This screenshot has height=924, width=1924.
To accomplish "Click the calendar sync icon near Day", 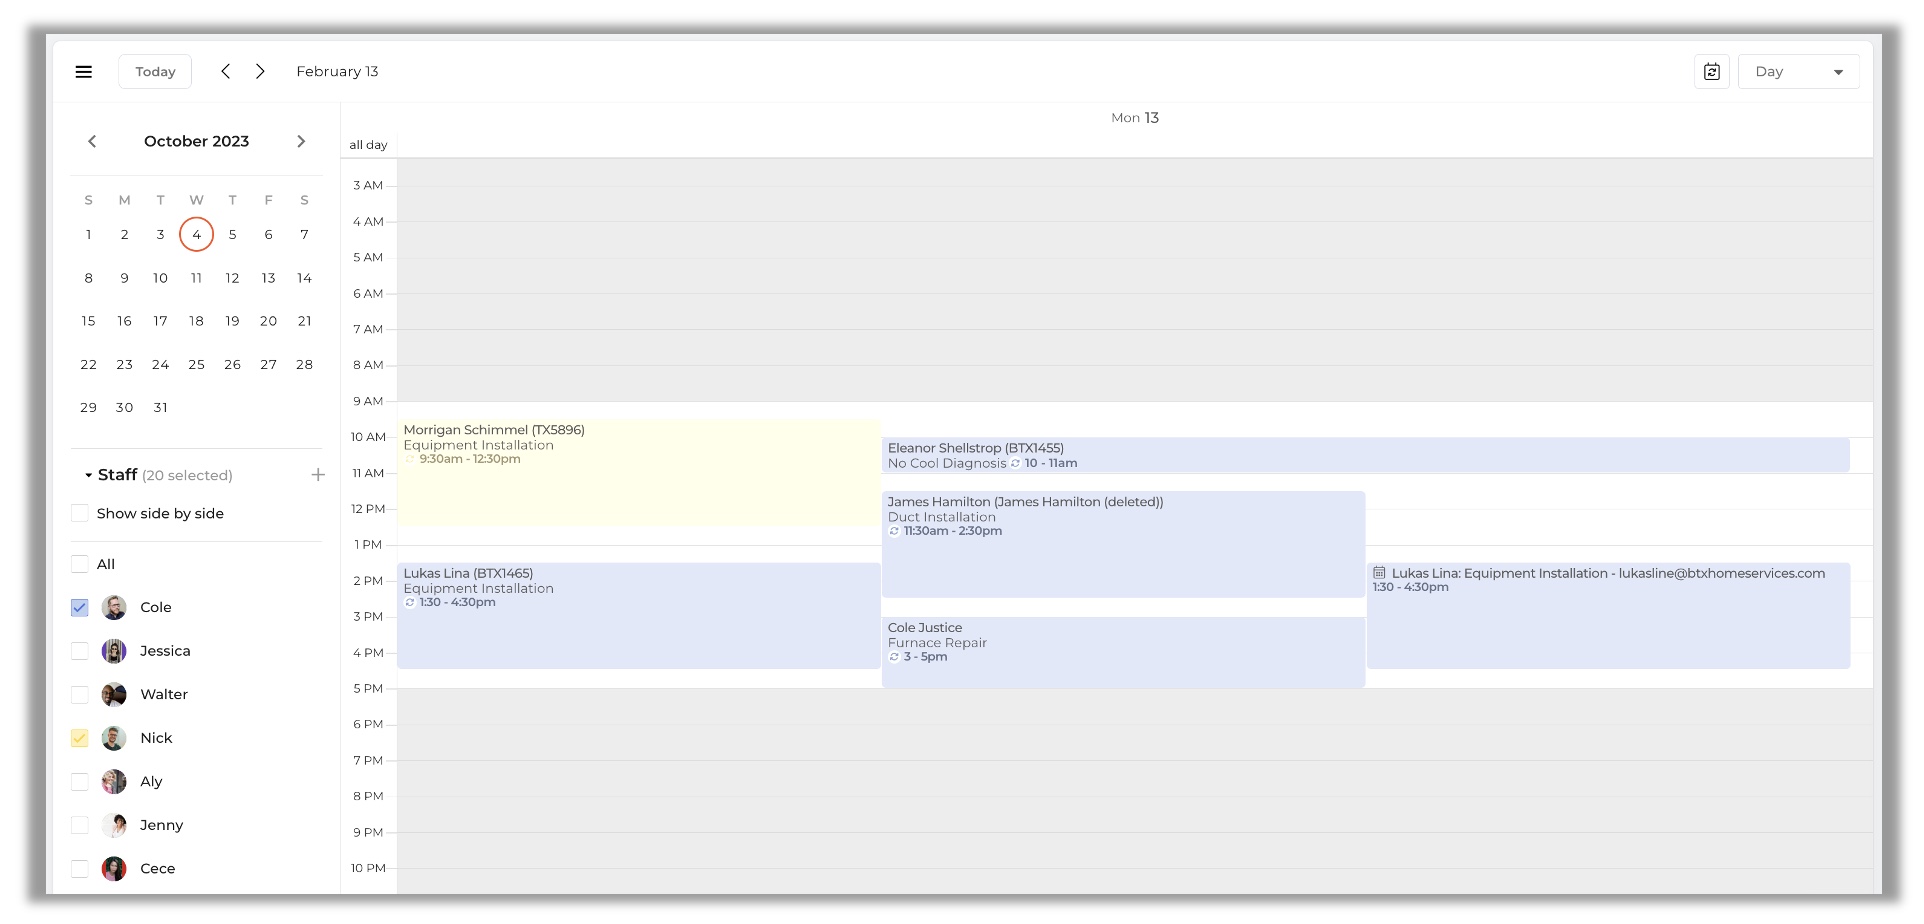I will click(x=1711, y=72).
